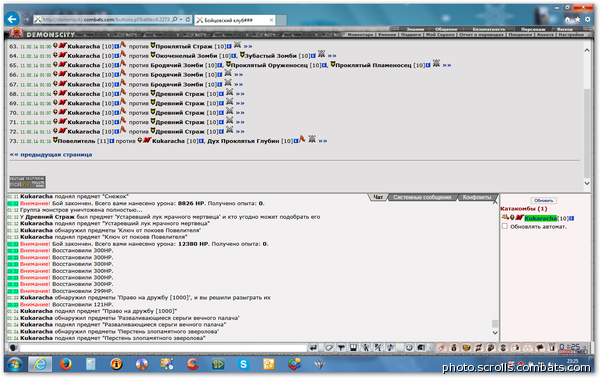Image resolution: width=600 pixels, height=378 pixels.
Task: Click the floppy save icon in chat toolbar
Action: (353, 348)
